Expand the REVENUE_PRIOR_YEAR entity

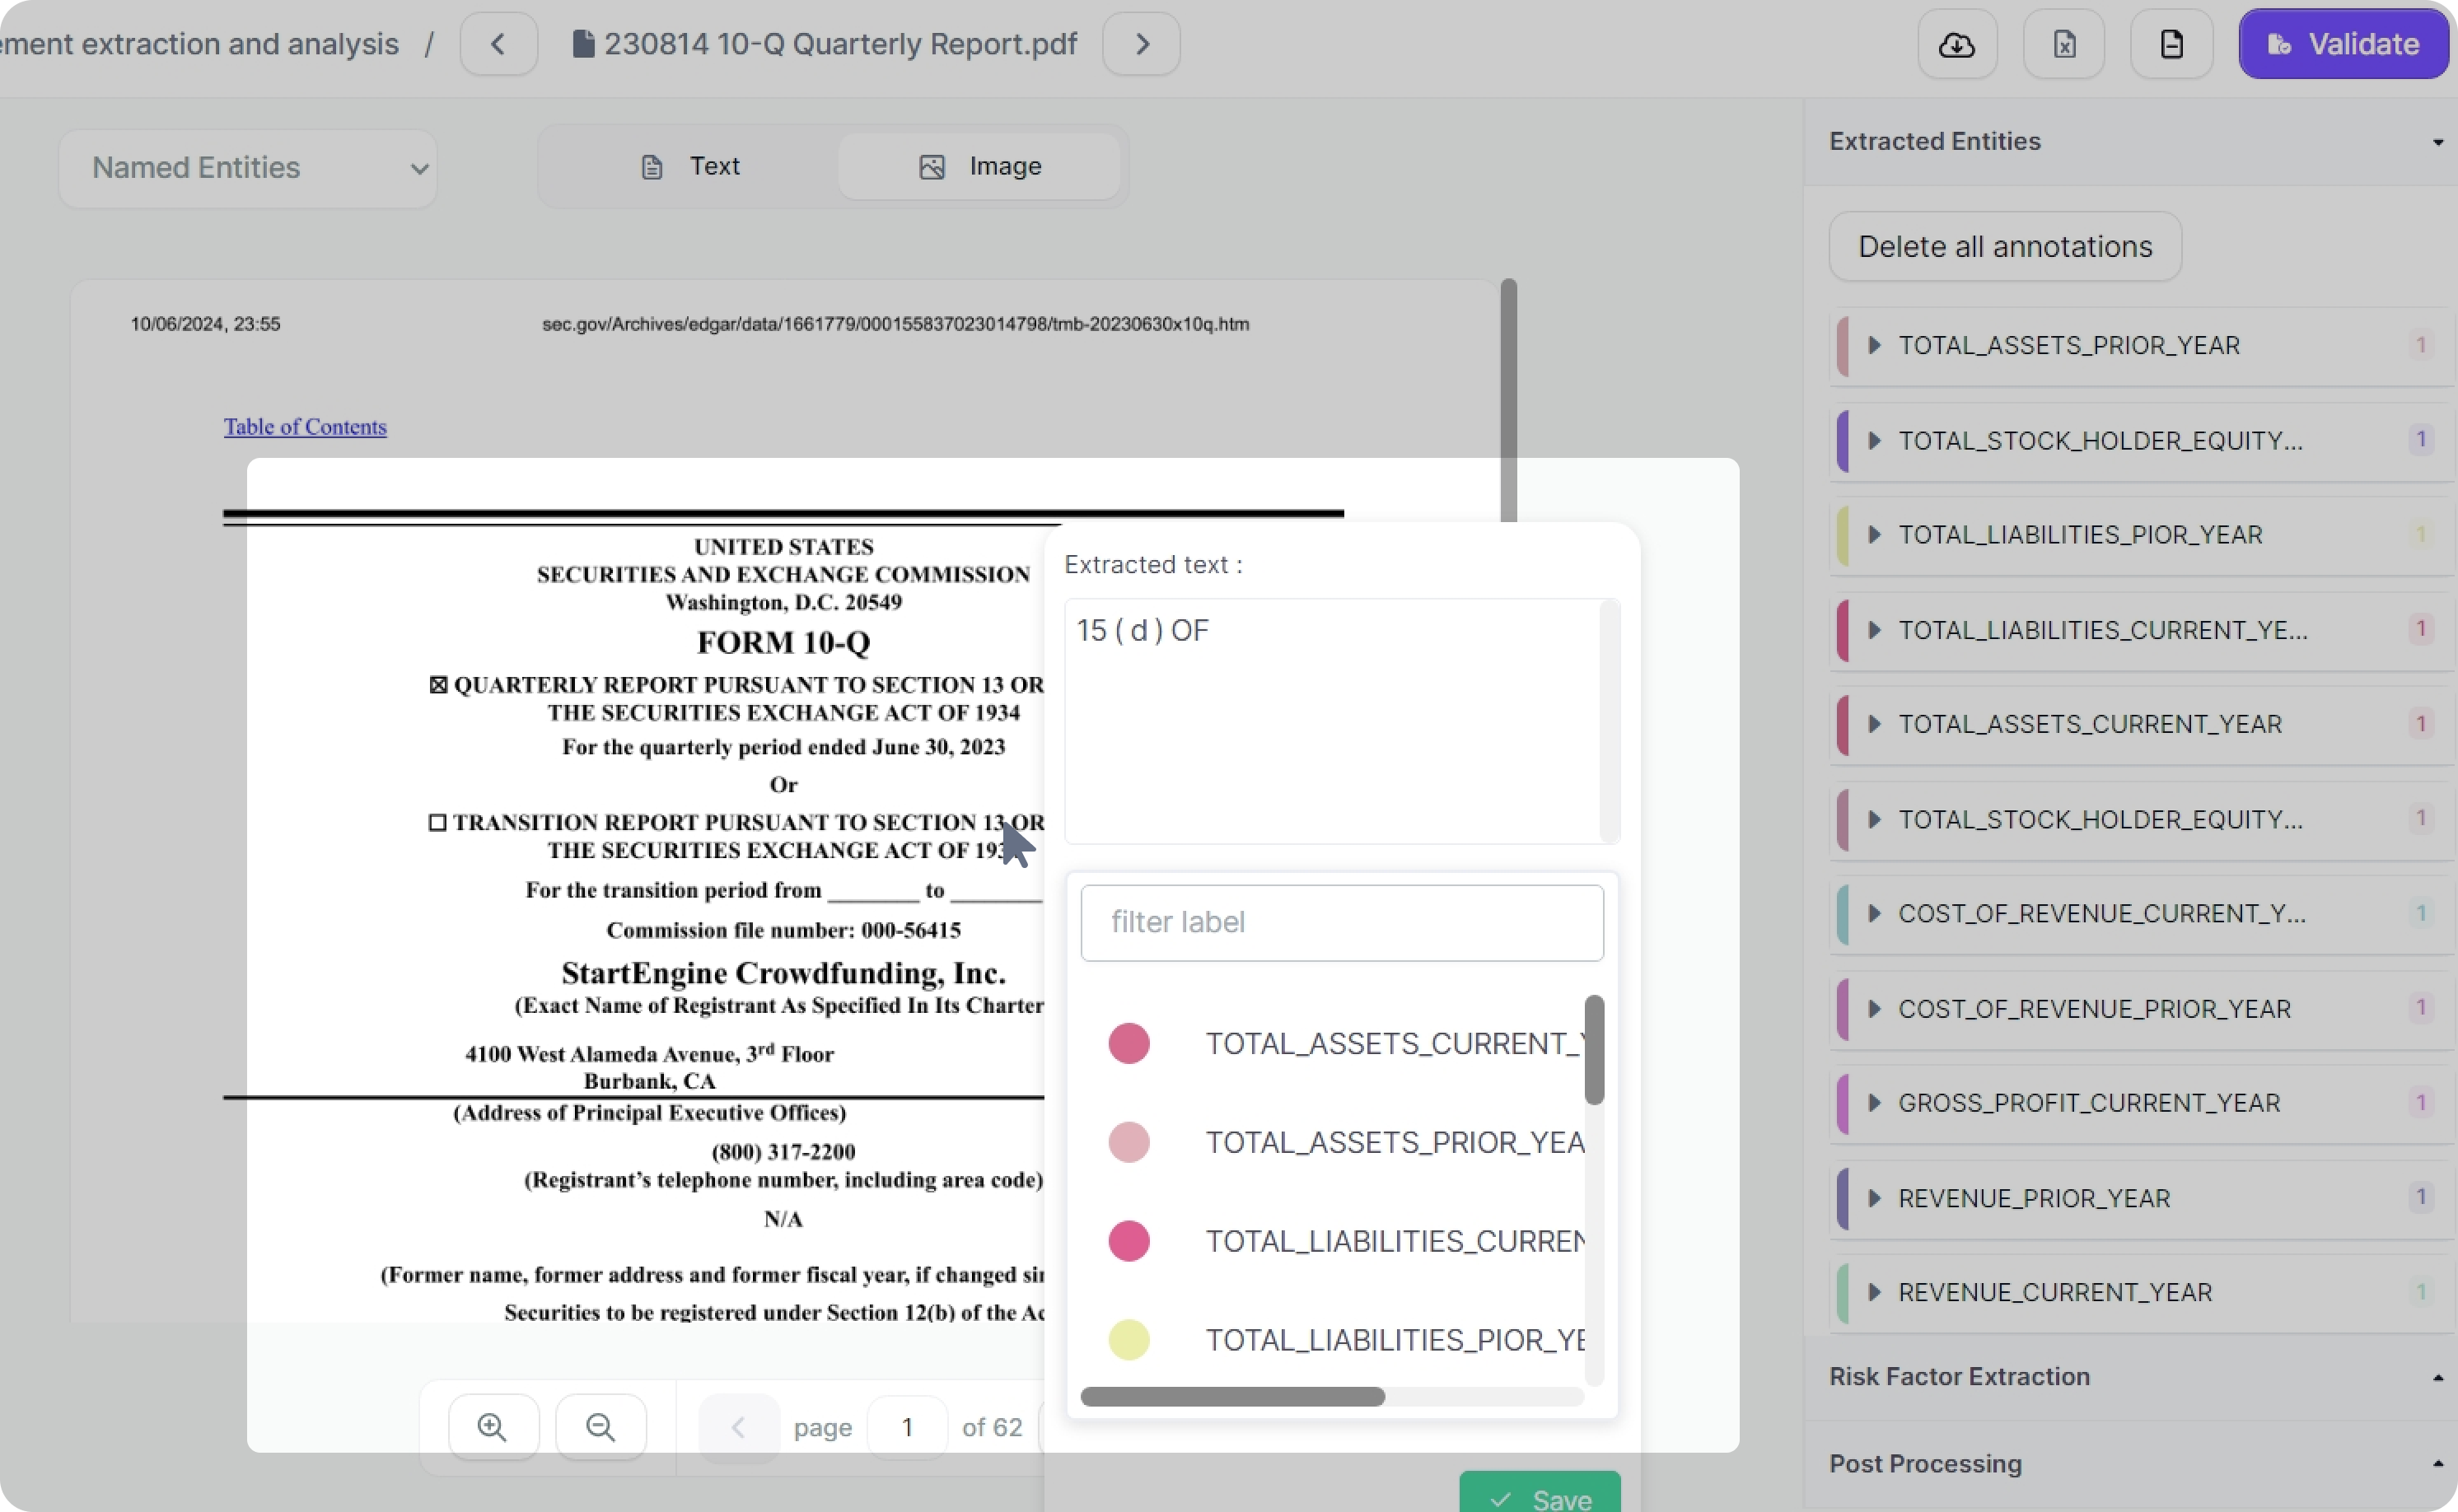coord(1875,1198)
